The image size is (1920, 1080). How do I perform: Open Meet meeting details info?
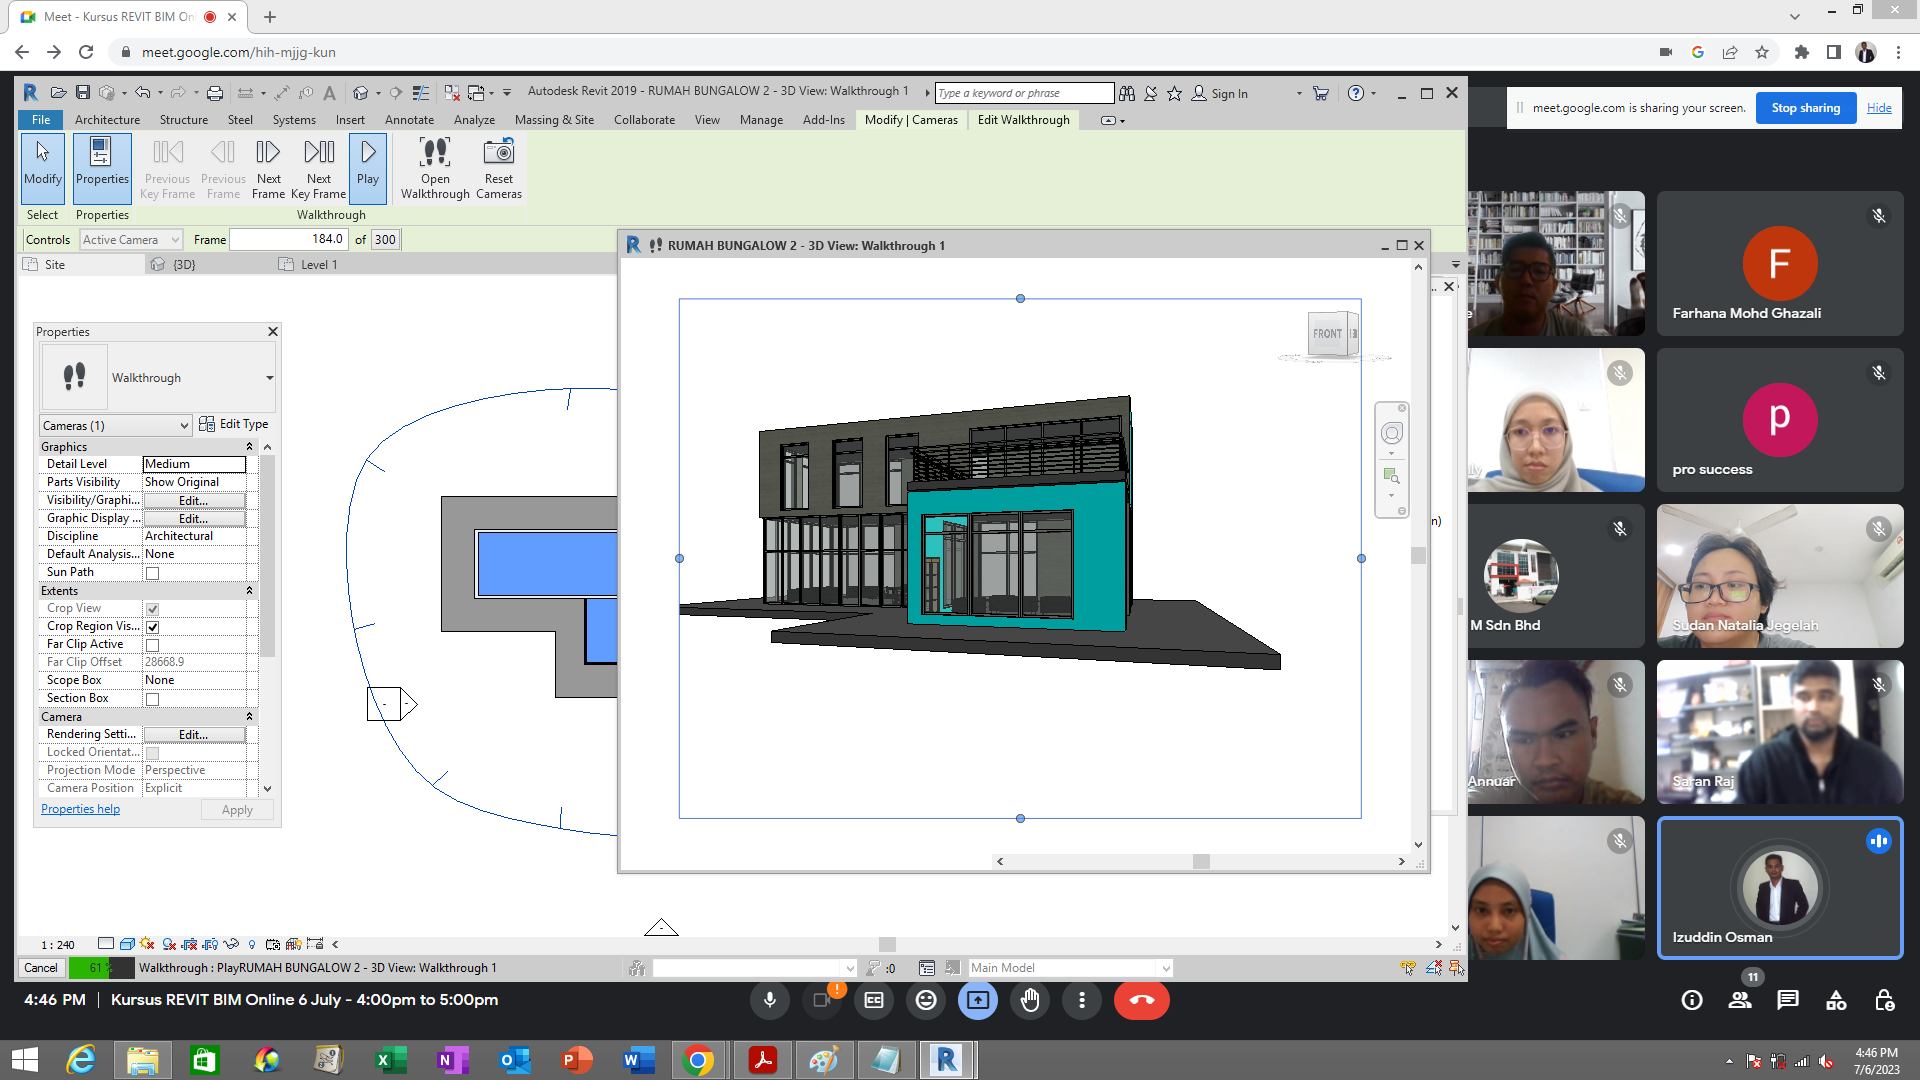1692,1000
